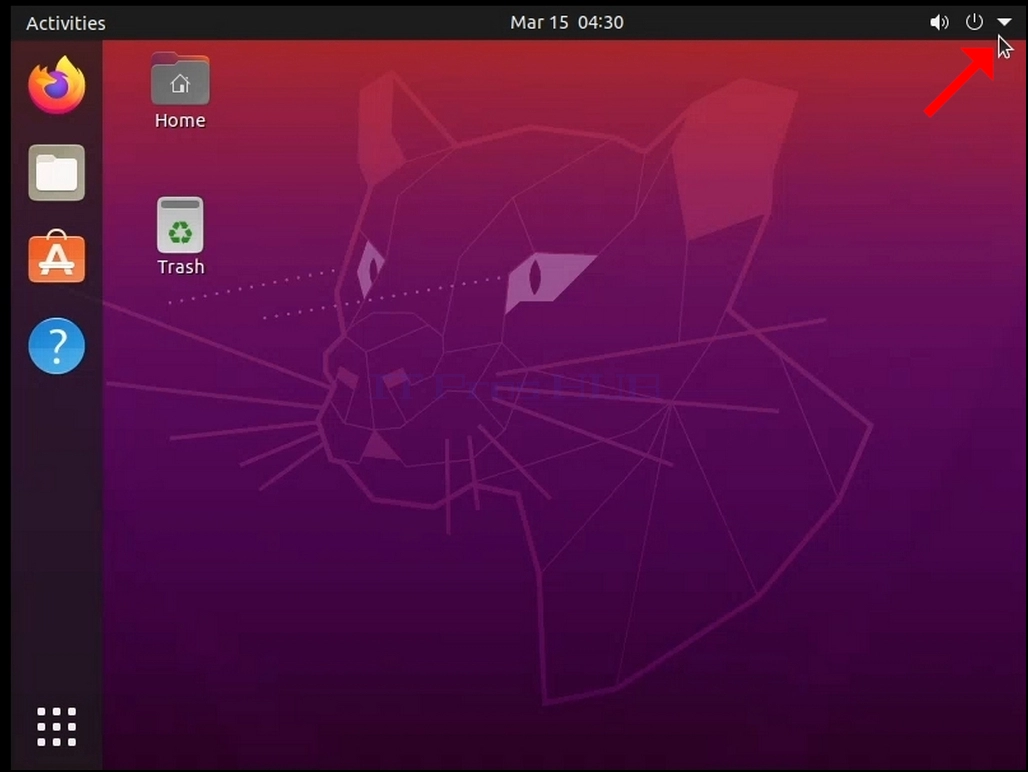Open the Help icon in the dock
Screen dimensions: 1028x772
pyautogui.click(x=57, y=345)
